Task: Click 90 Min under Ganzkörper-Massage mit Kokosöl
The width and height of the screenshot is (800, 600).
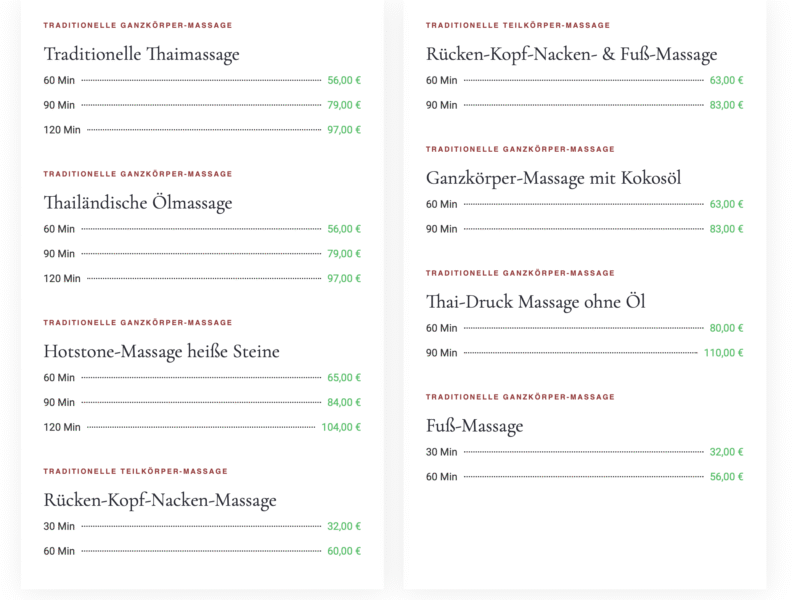Action: tap(441, 229)
